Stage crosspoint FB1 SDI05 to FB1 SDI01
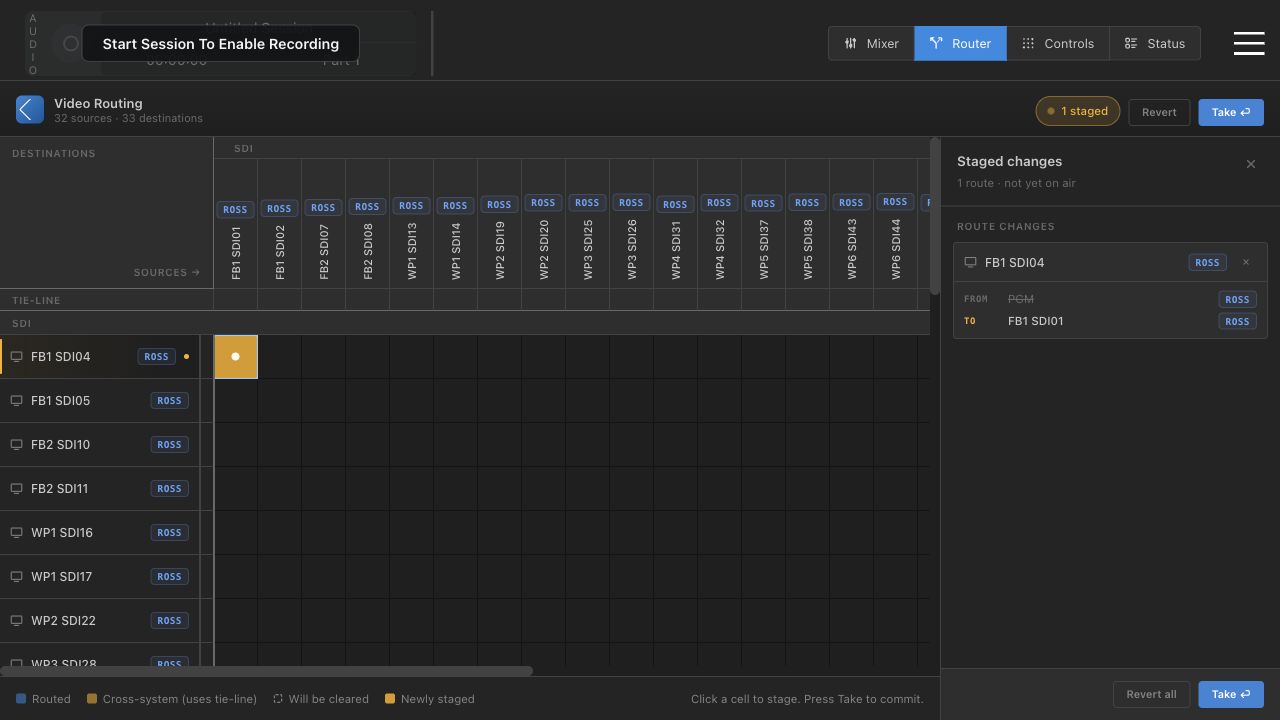1280x720 pixels. (x=236, y=401)
